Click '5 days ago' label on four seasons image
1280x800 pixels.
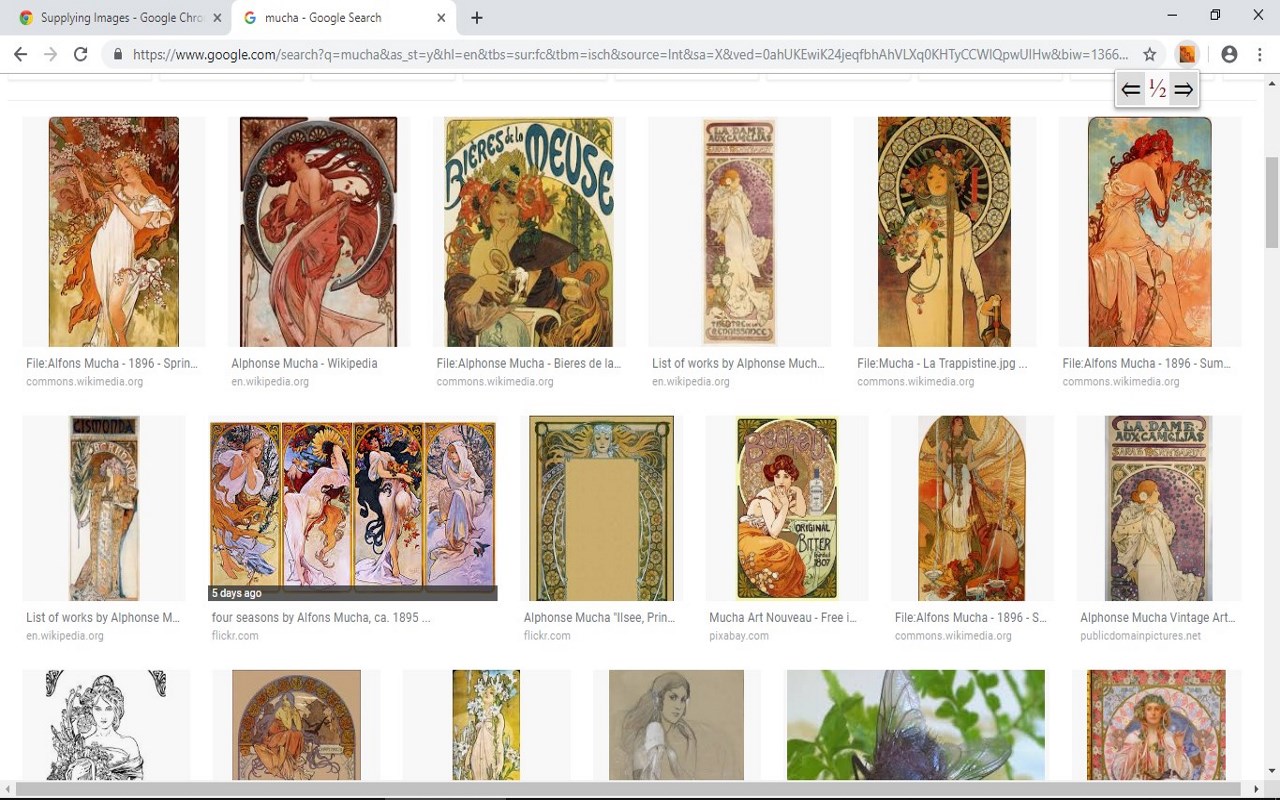coord(236,593)
